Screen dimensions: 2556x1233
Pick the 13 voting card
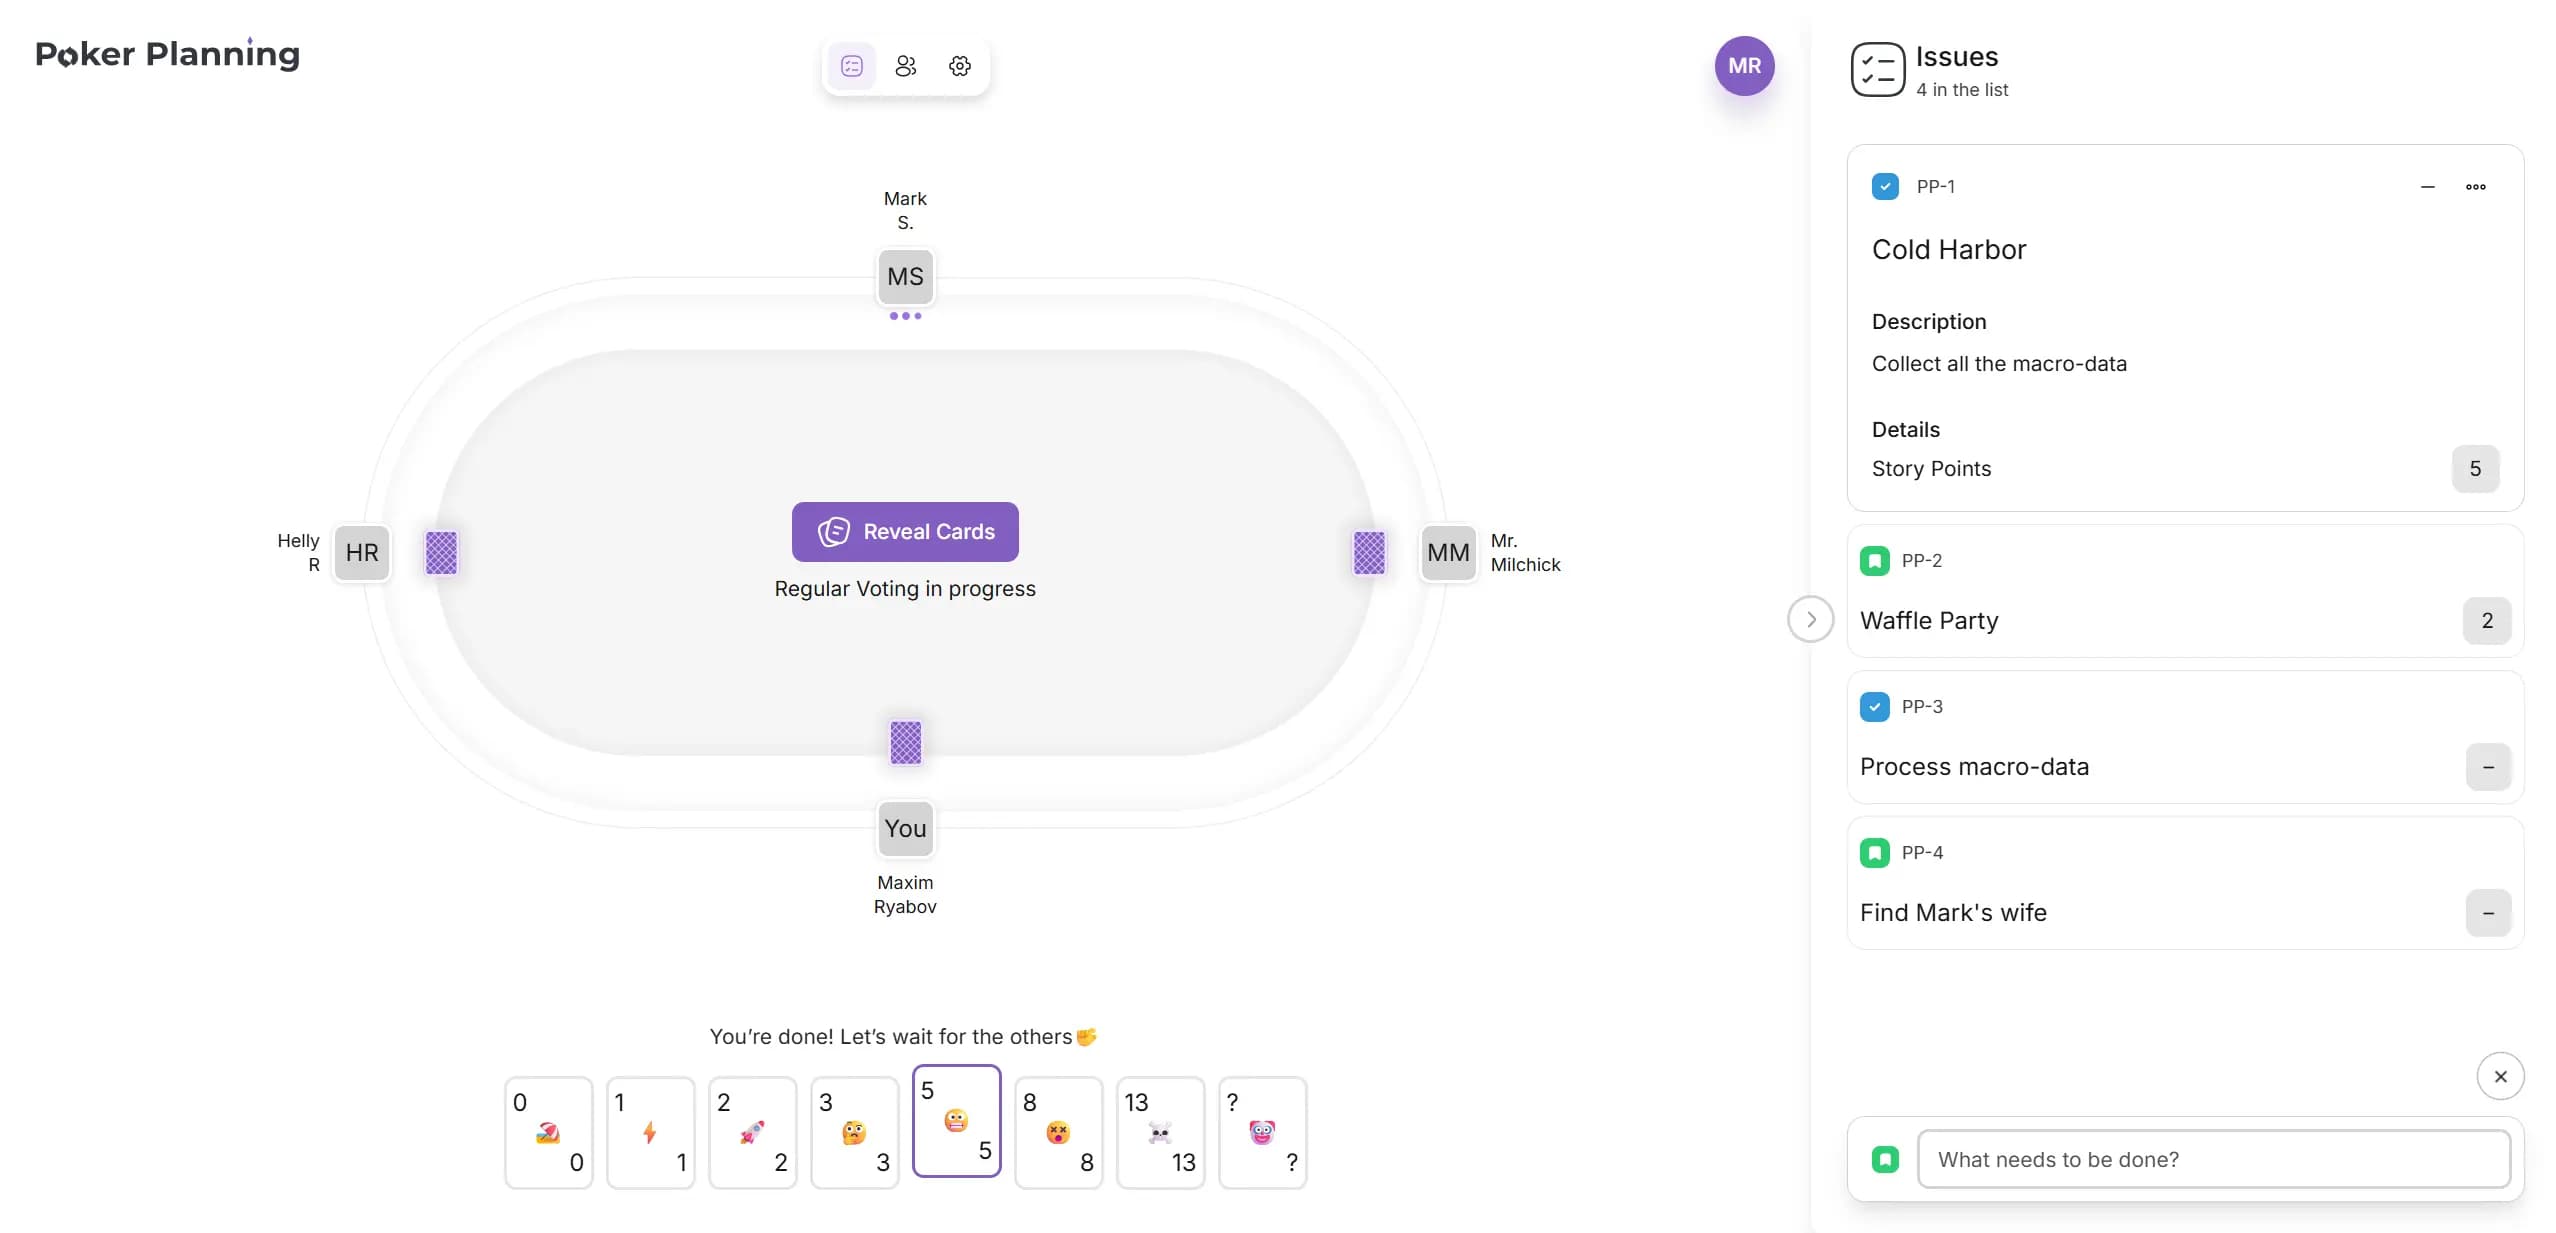pos(1160,1132)
